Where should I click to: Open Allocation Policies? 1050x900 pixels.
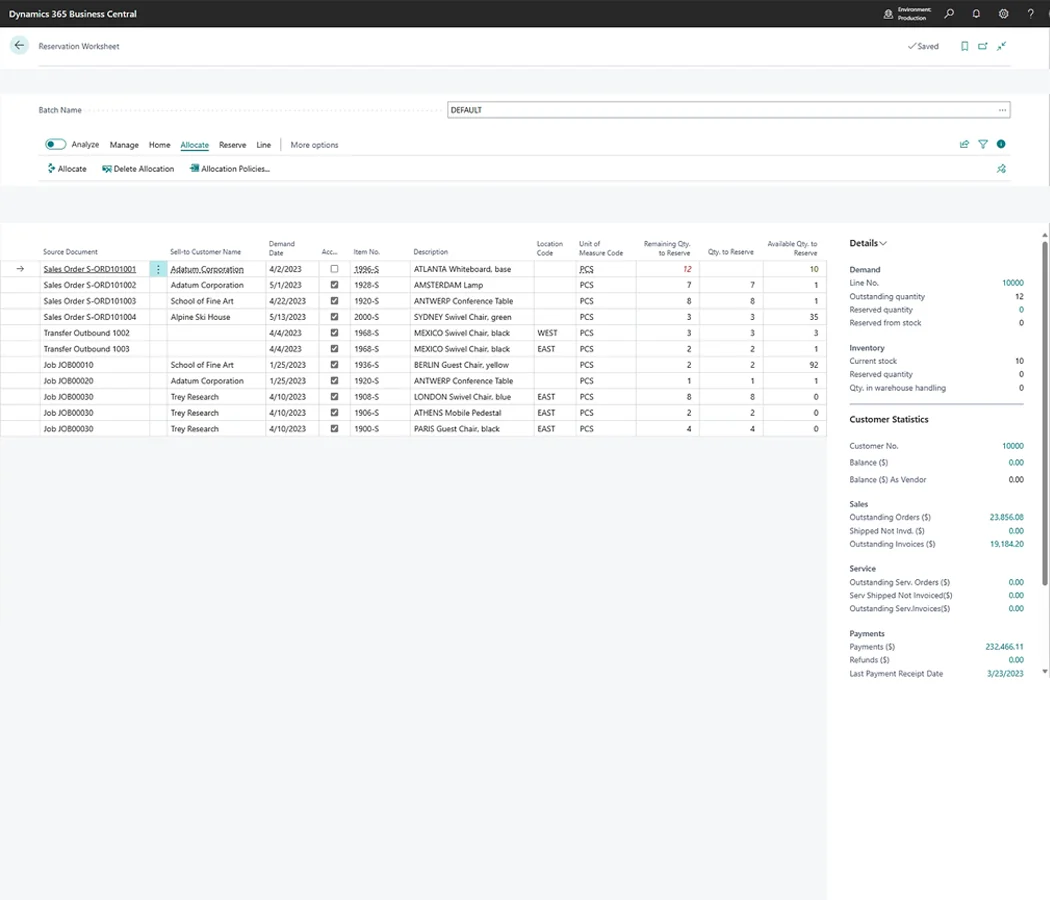230,169
